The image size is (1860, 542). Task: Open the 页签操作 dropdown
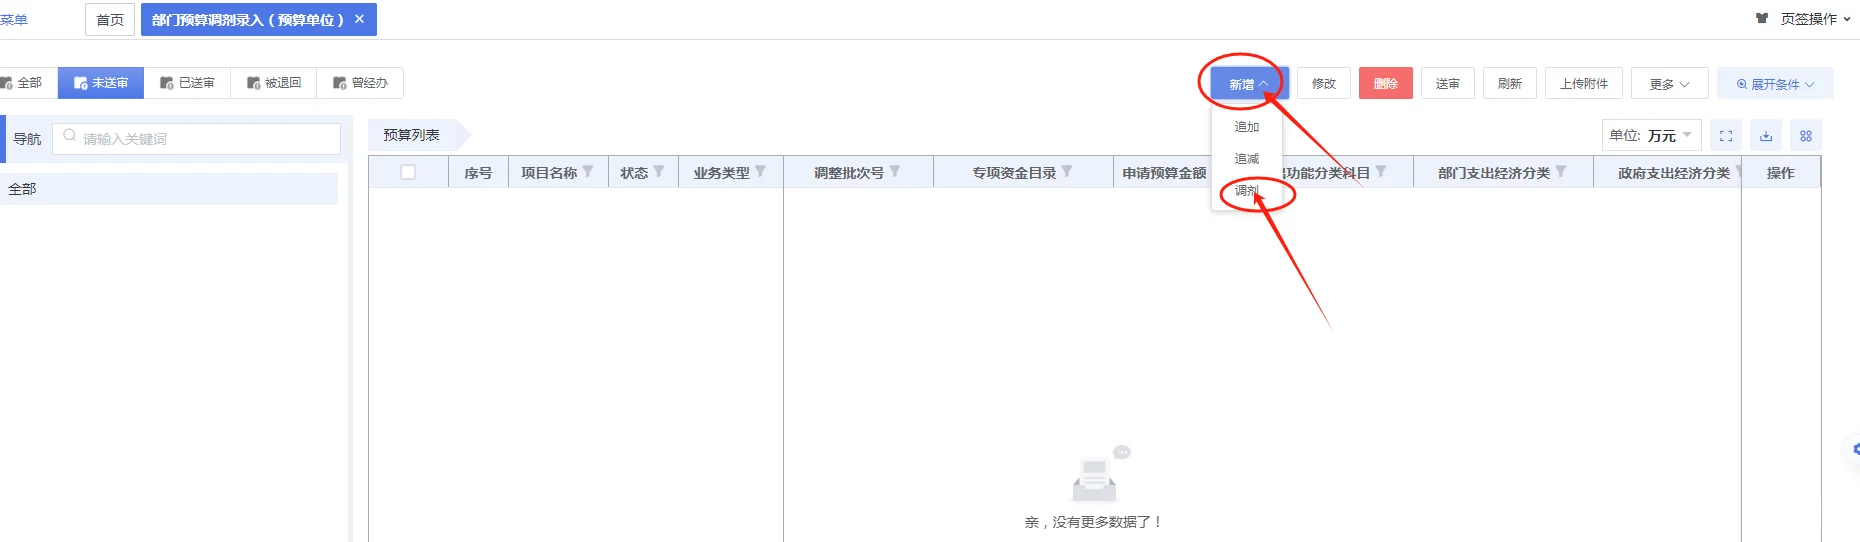coord(1815,18)
